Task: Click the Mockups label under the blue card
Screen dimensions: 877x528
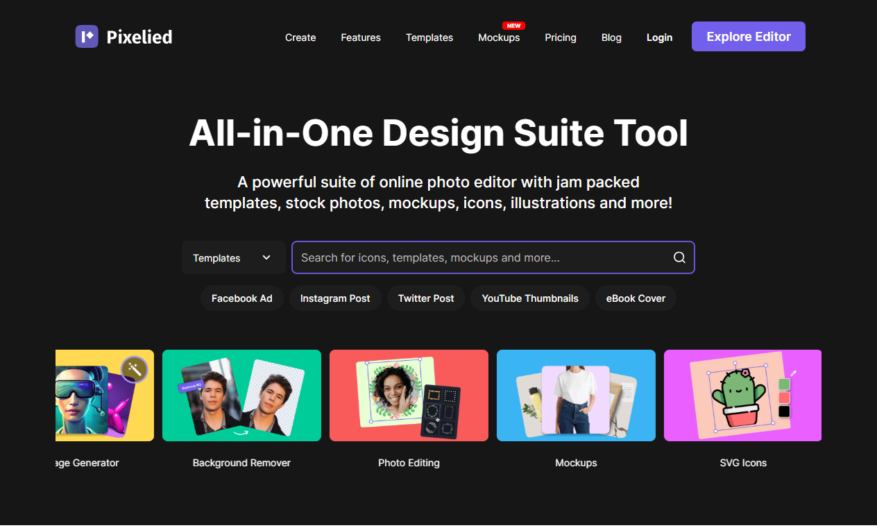Action: 576,463
